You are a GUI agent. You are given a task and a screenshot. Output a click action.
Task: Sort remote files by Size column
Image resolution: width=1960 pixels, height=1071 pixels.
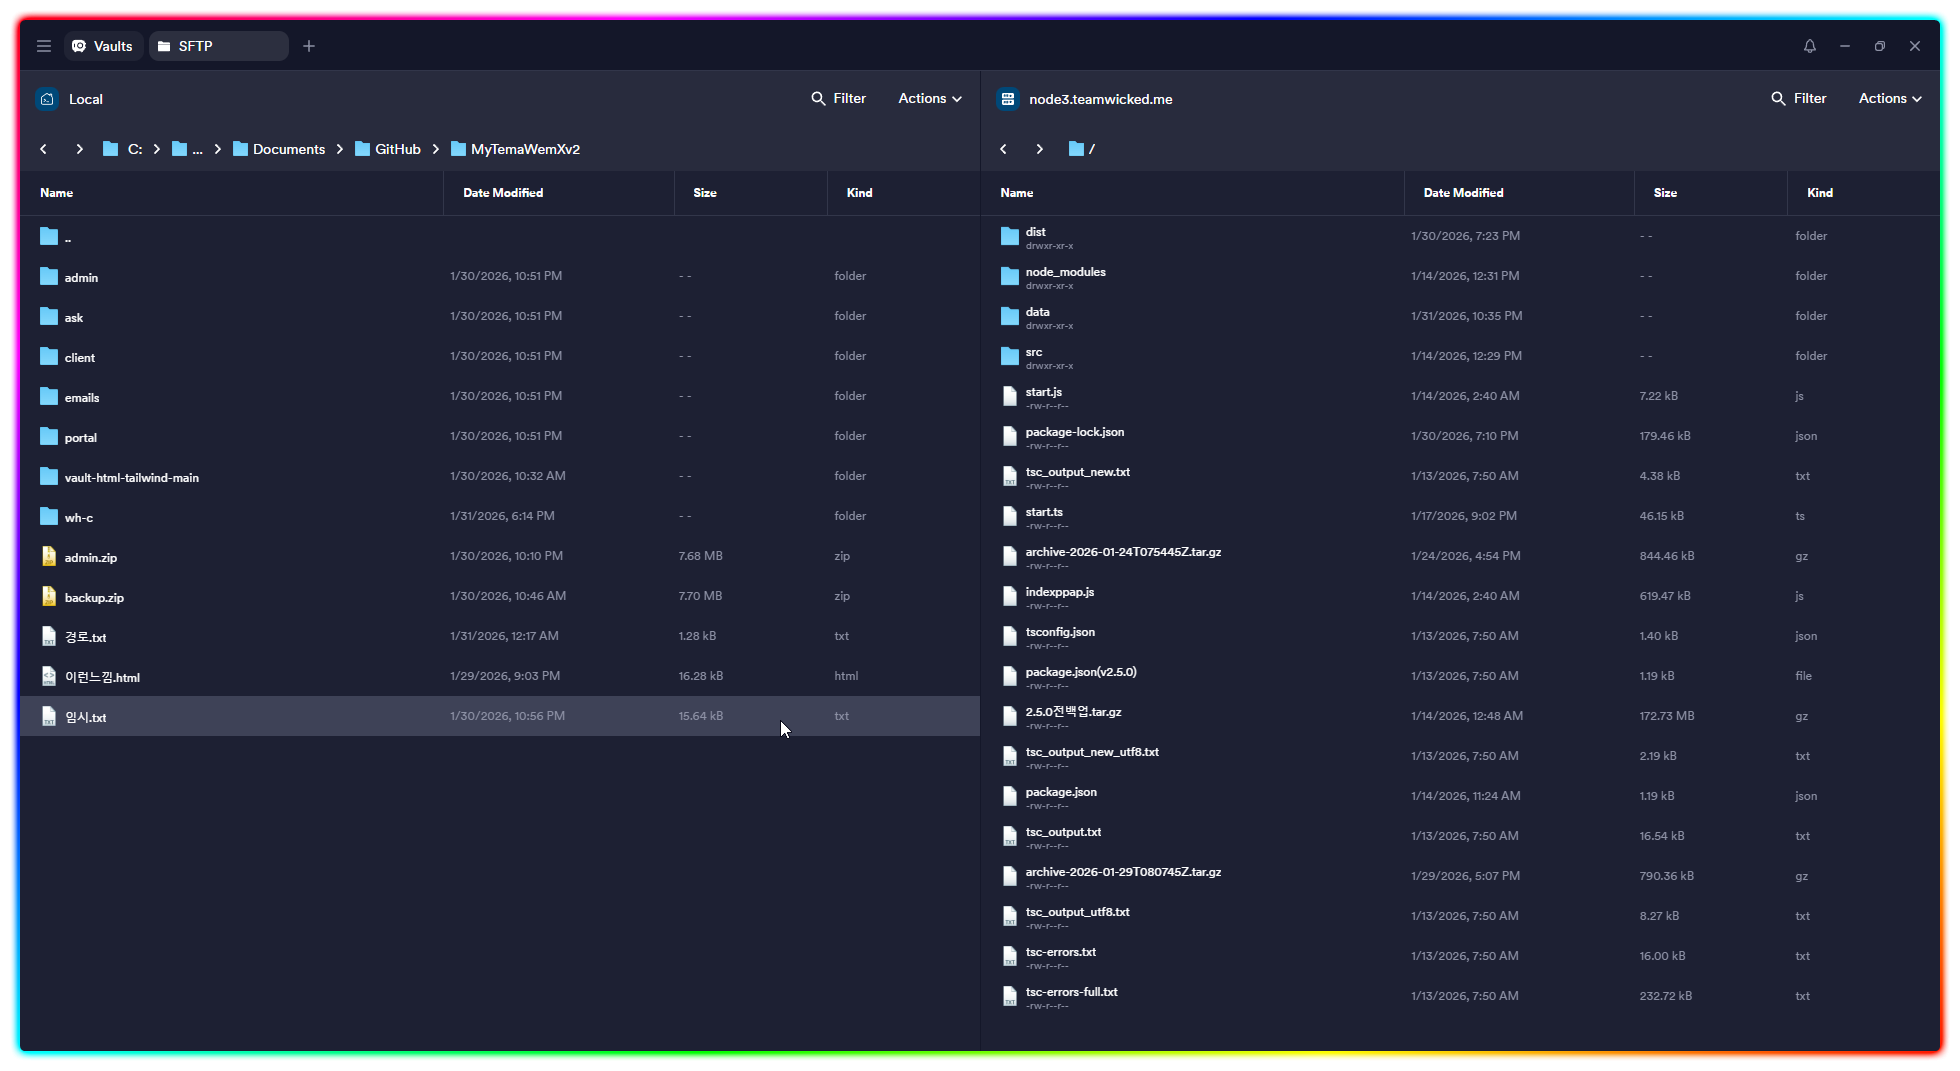click(x=1665, y=193)
